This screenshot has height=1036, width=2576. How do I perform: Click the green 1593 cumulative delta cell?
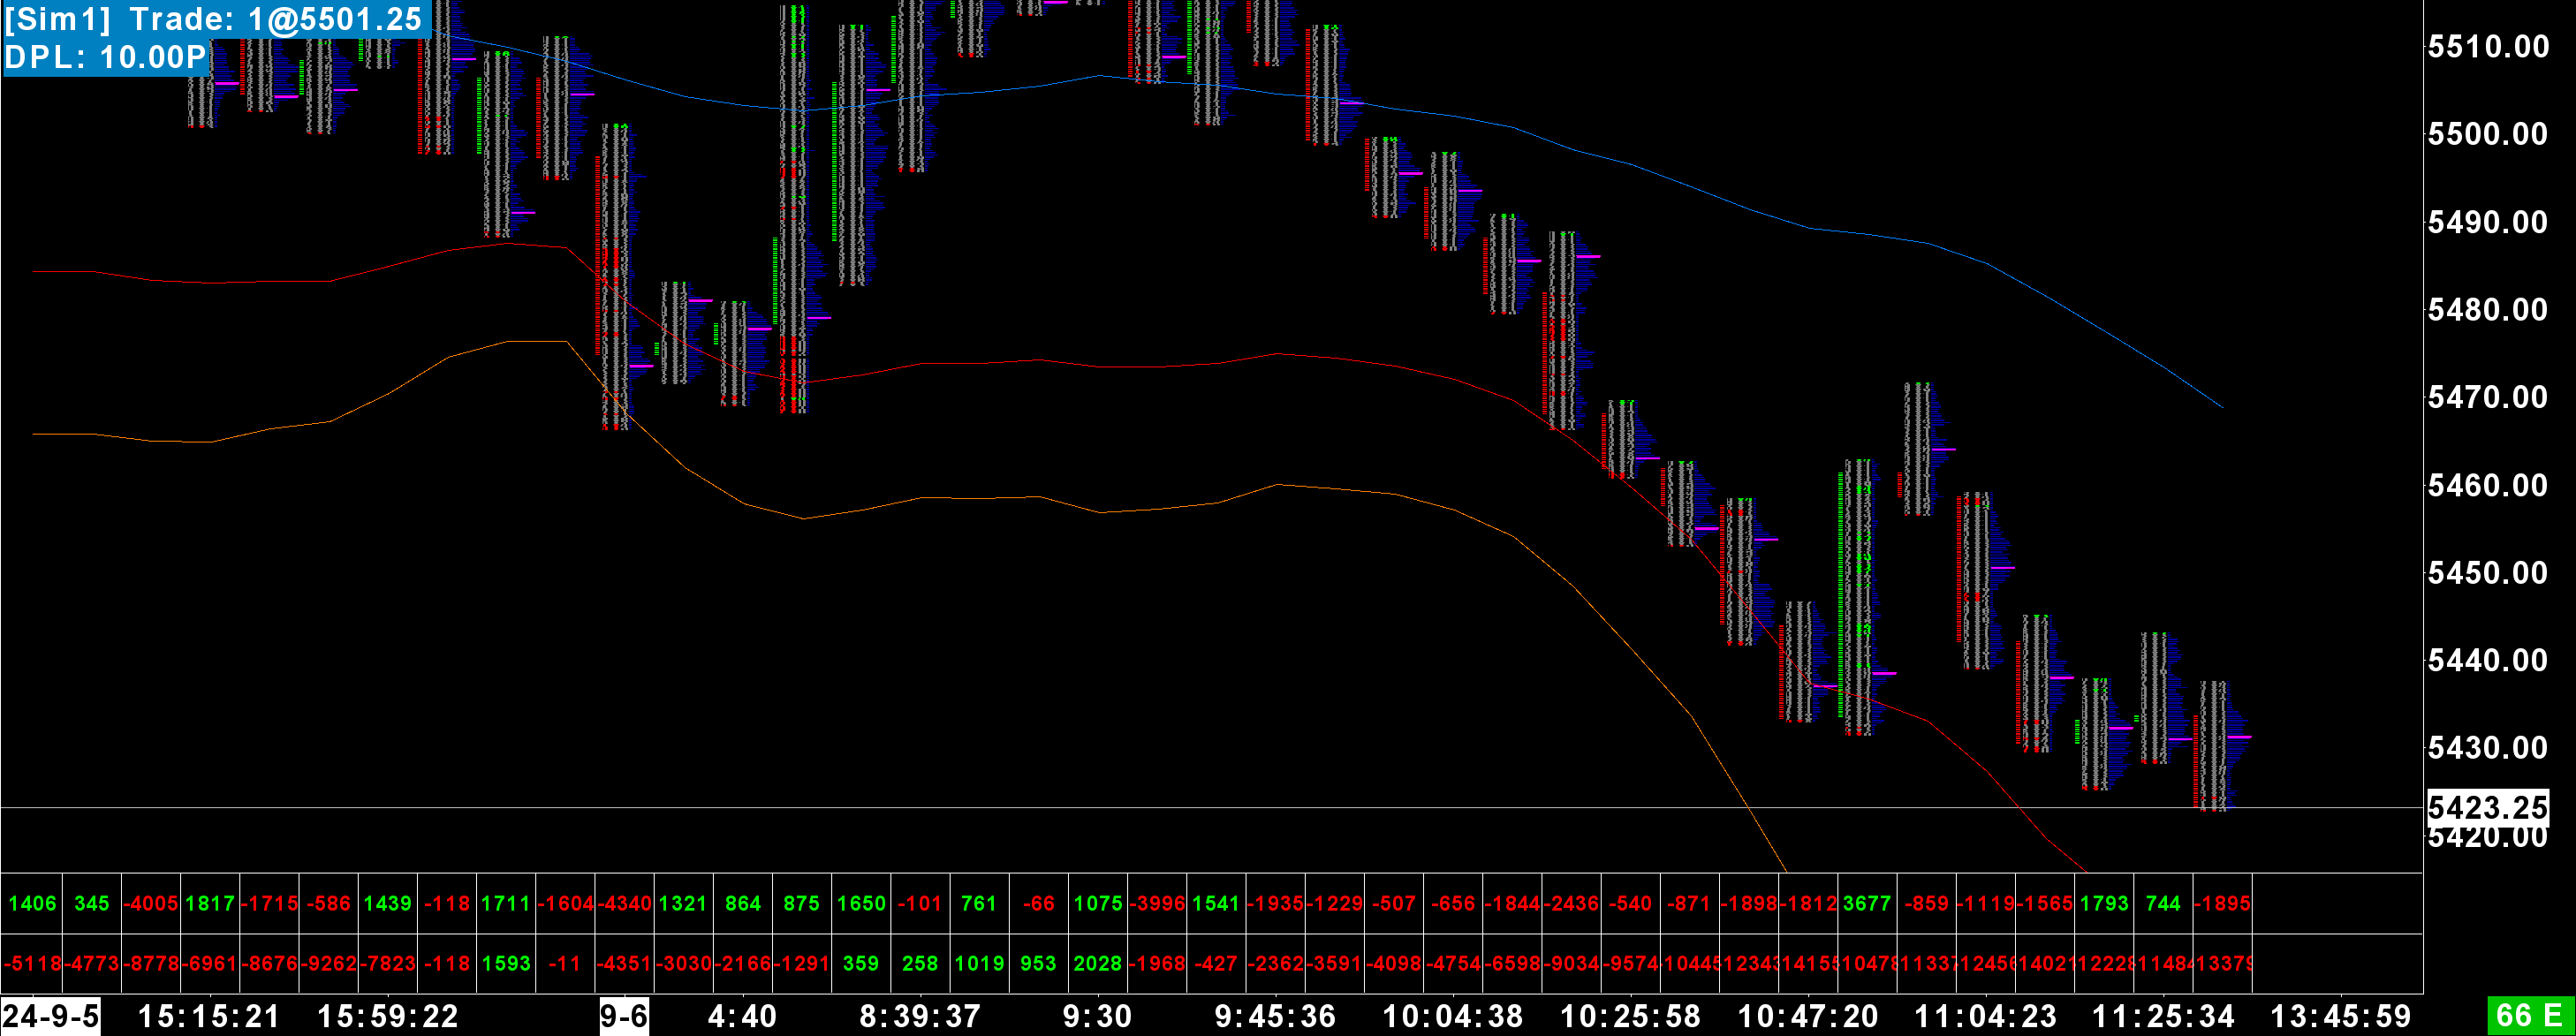click(506, 963)
